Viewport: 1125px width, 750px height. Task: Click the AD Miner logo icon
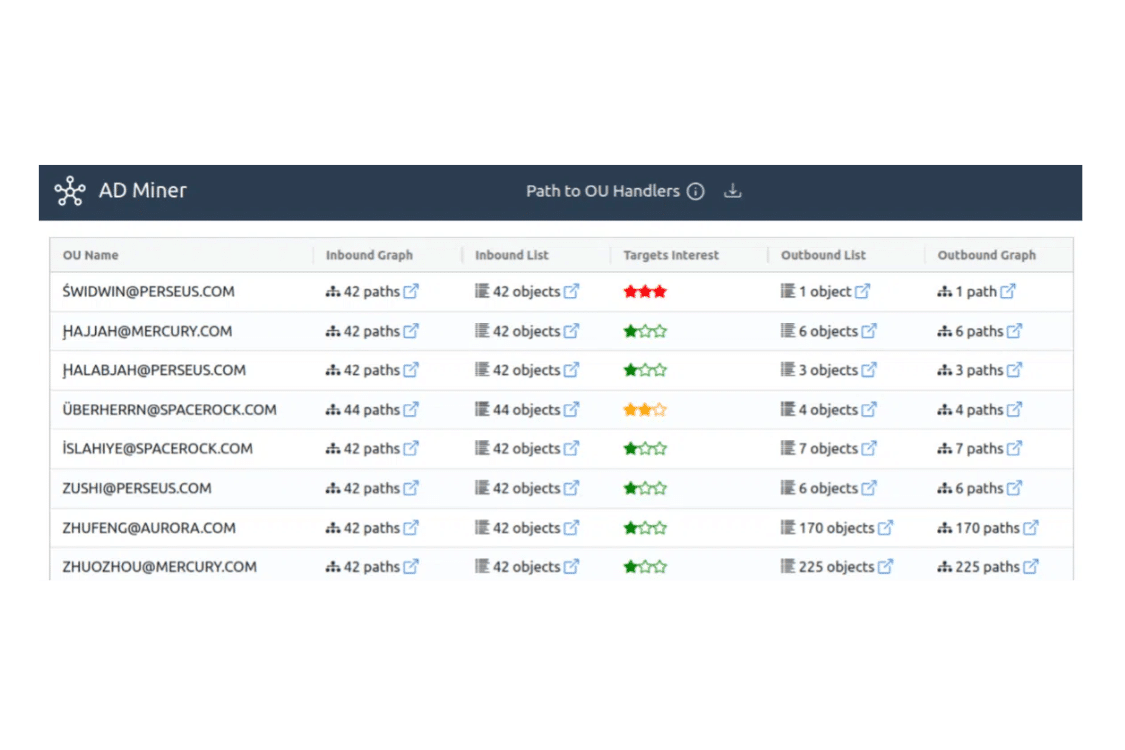coord(70,191)
